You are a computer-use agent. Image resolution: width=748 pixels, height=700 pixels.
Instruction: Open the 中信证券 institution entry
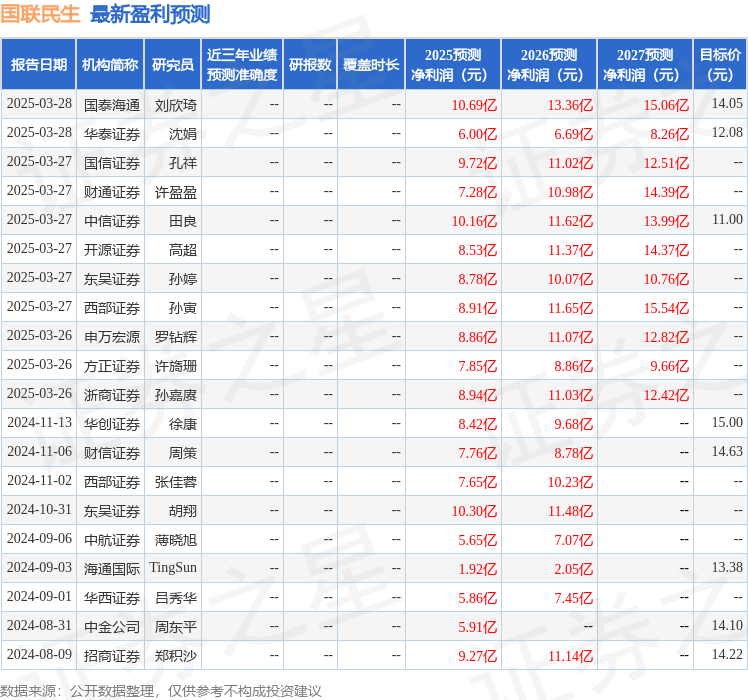tap(111, 221)
